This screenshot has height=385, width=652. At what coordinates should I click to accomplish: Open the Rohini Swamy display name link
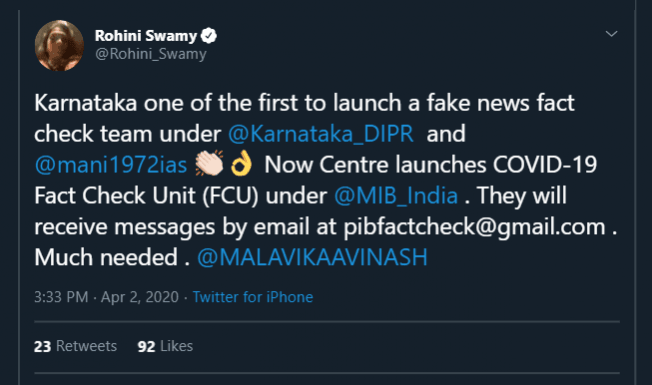point(146,36)
